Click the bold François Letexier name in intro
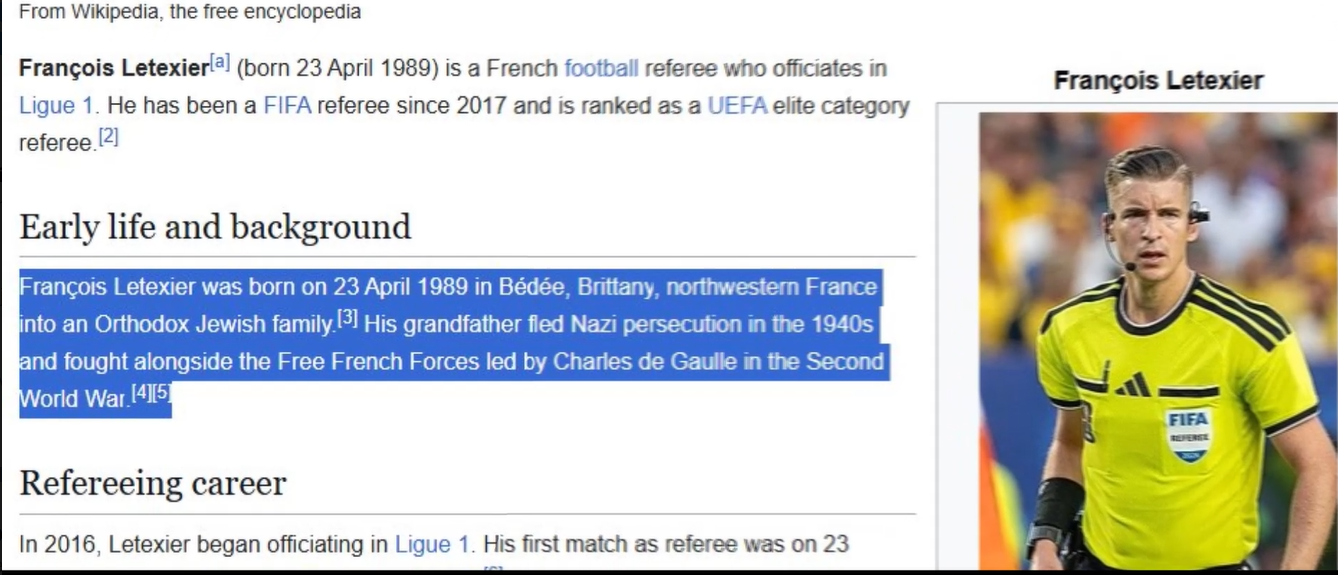This screenshot has height=575, width=1338. click(112, 69)
